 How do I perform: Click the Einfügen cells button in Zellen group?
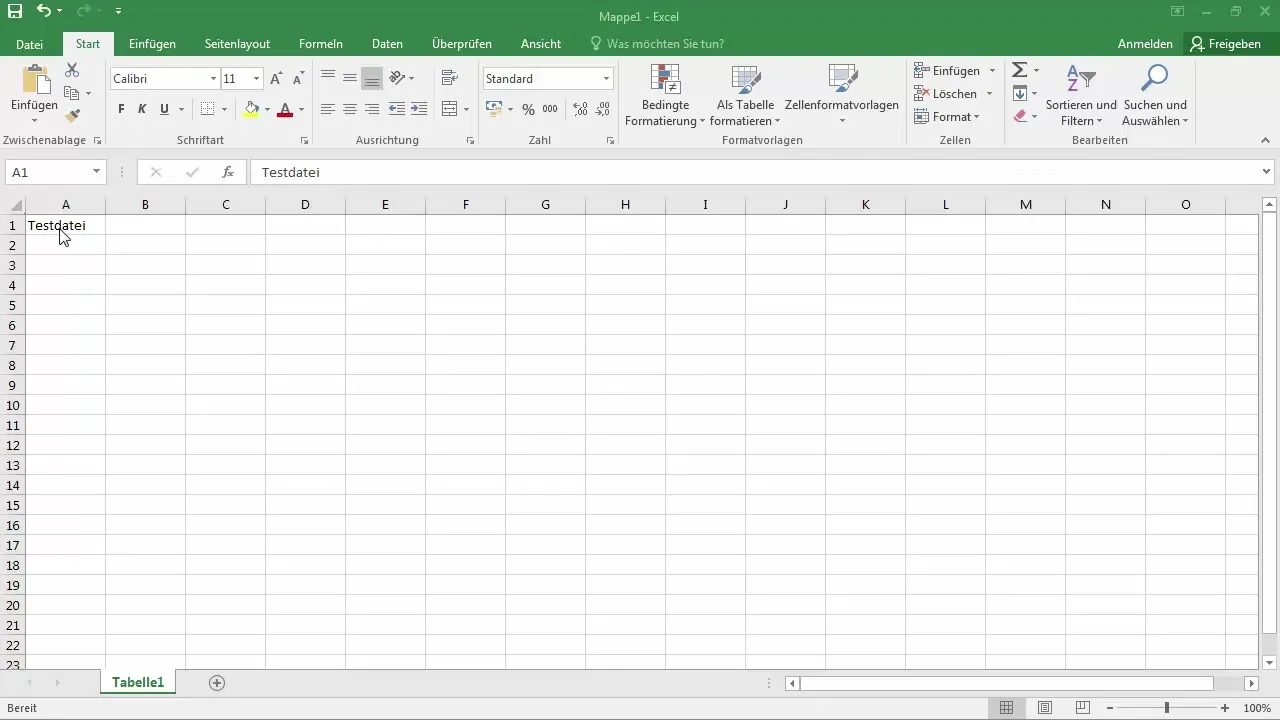point(955,71)
